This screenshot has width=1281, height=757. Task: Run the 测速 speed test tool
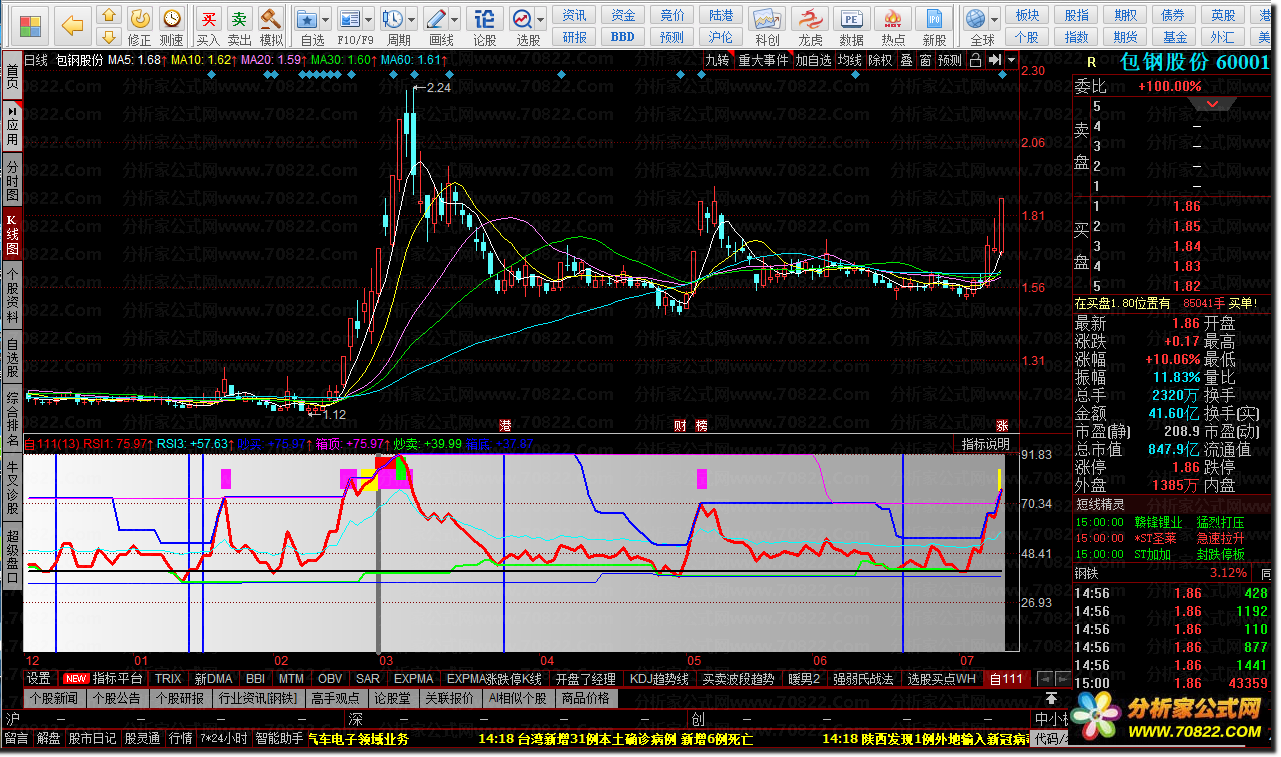172,27
